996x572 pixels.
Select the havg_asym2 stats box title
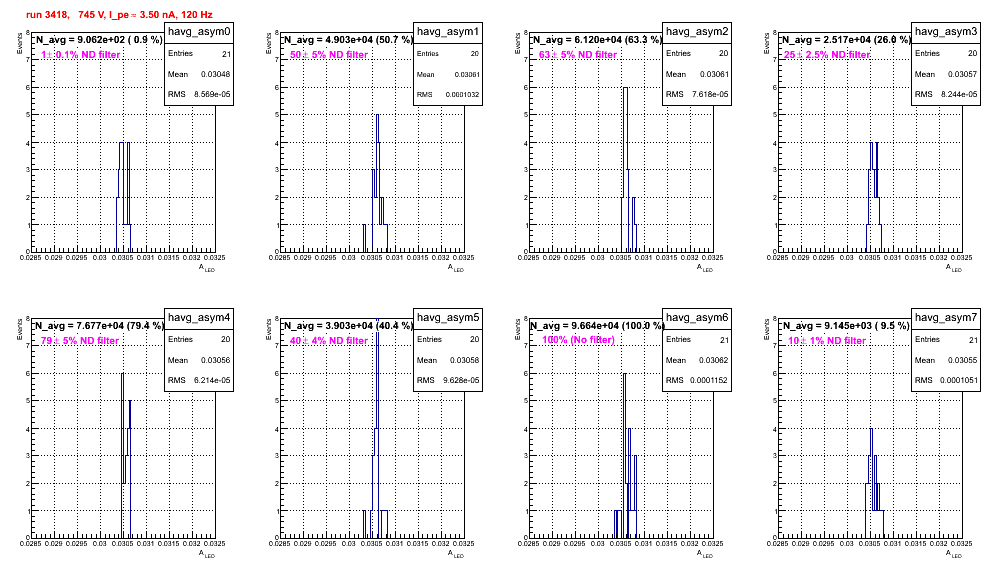point(697,32)
